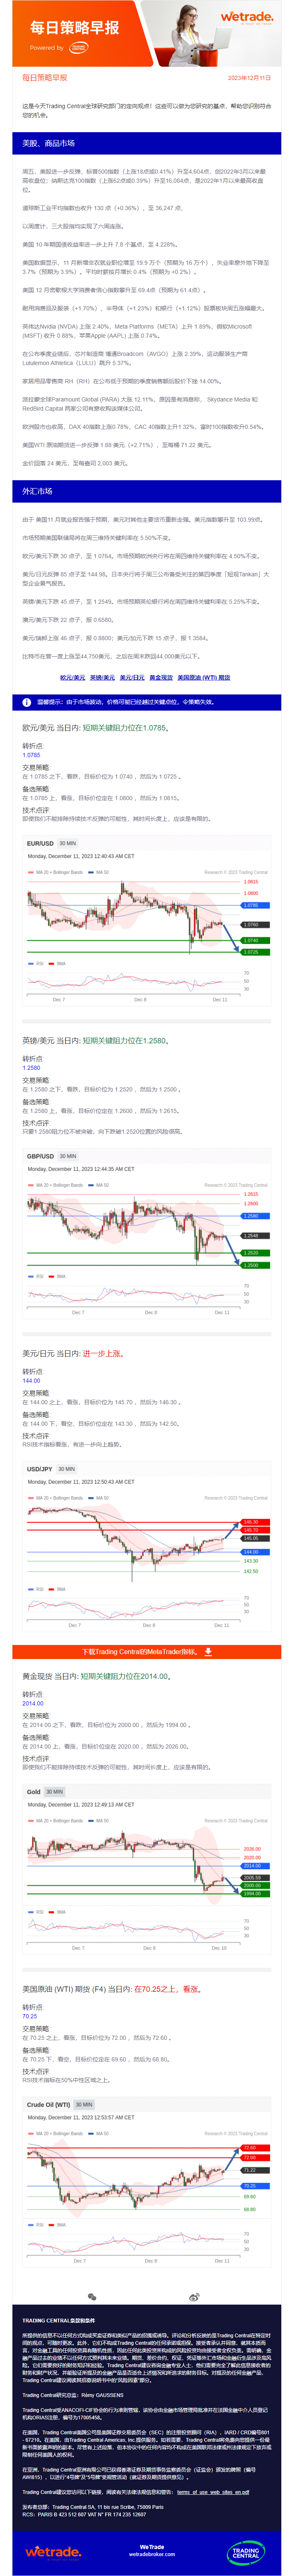Click the 每日策略早报 heading below the banner

coord(45,77)
